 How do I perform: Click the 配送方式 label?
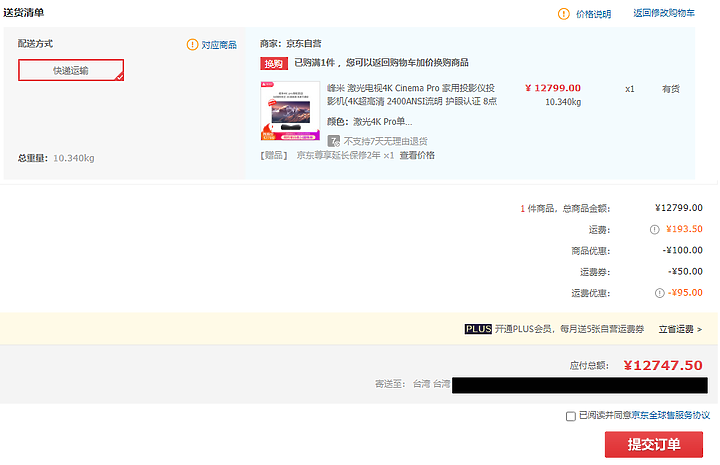[x=35, y=44]
